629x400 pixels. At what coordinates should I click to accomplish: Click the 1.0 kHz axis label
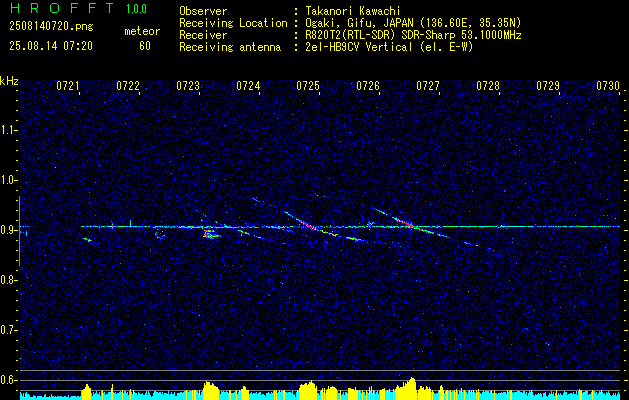coord(9,180)
